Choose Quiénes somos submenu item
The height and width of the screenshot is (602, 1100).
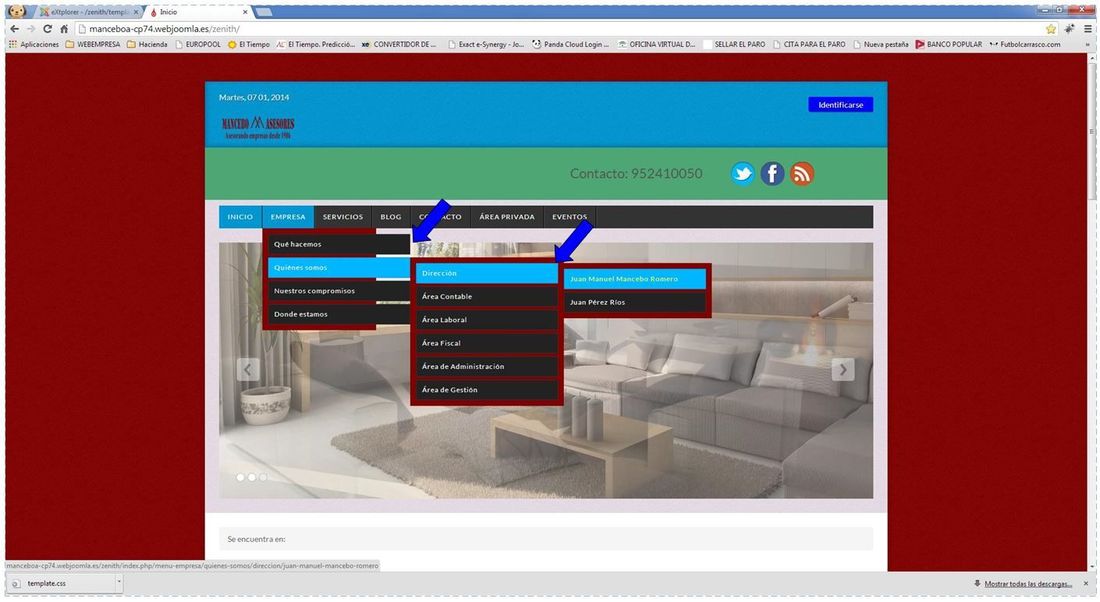tap(339, 267)
